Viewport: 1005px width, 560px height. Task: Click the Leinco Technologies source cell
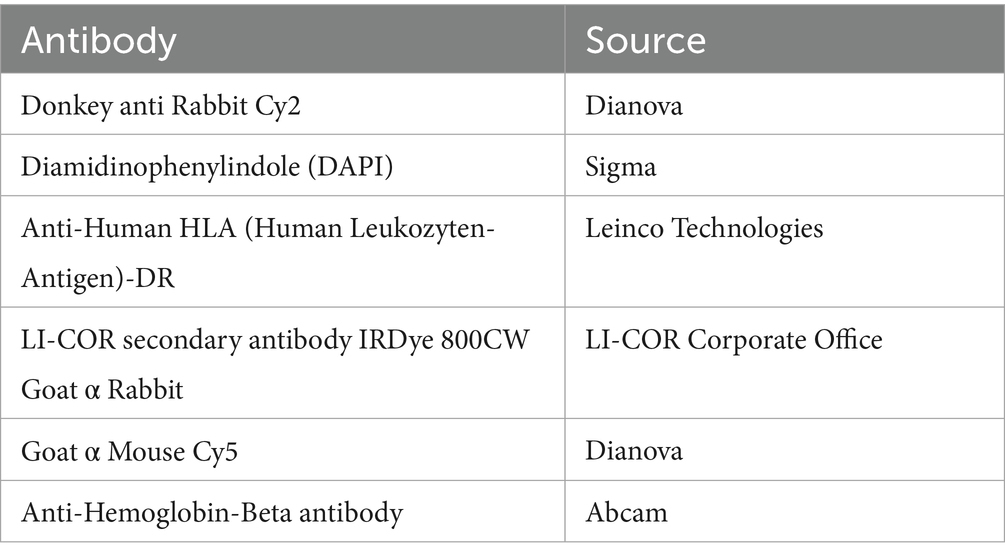704,228
